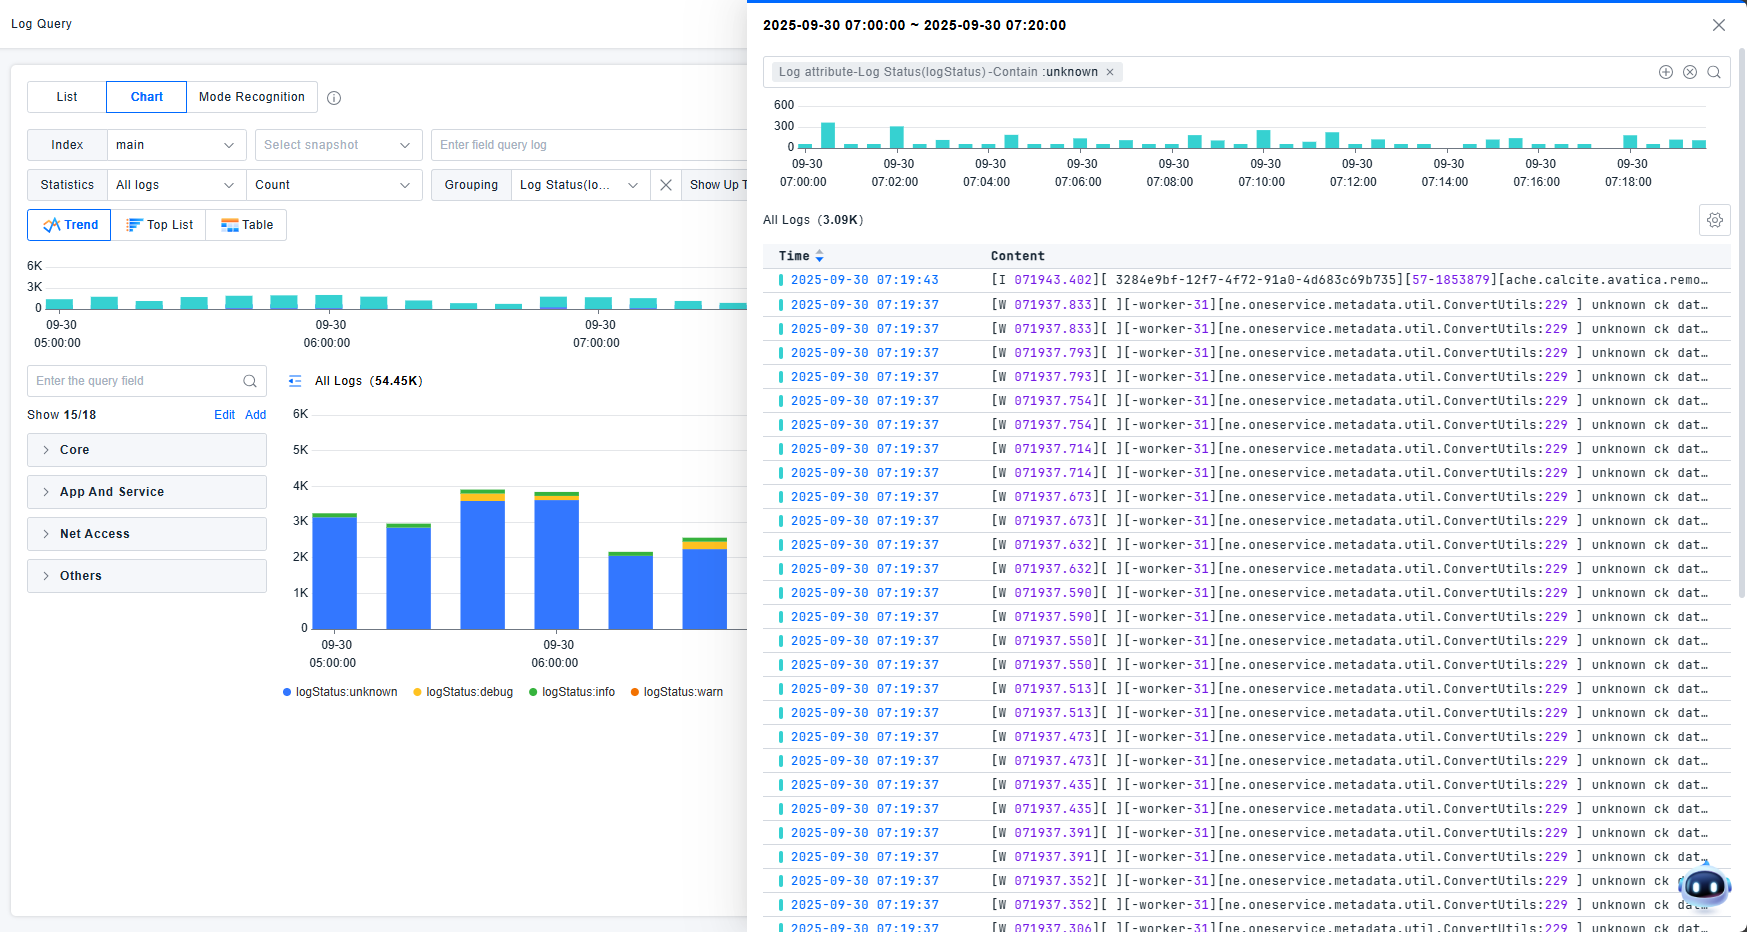Click the info icon beside Mode Recognition
The image size is (1747, 932).
click(x=334, y=98)
